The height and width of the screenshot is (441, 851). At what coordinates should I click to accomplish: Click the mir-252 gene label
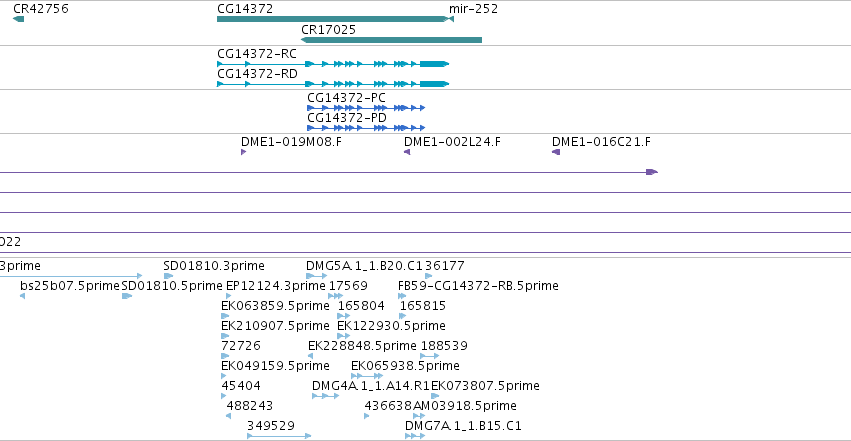(473, 9)
